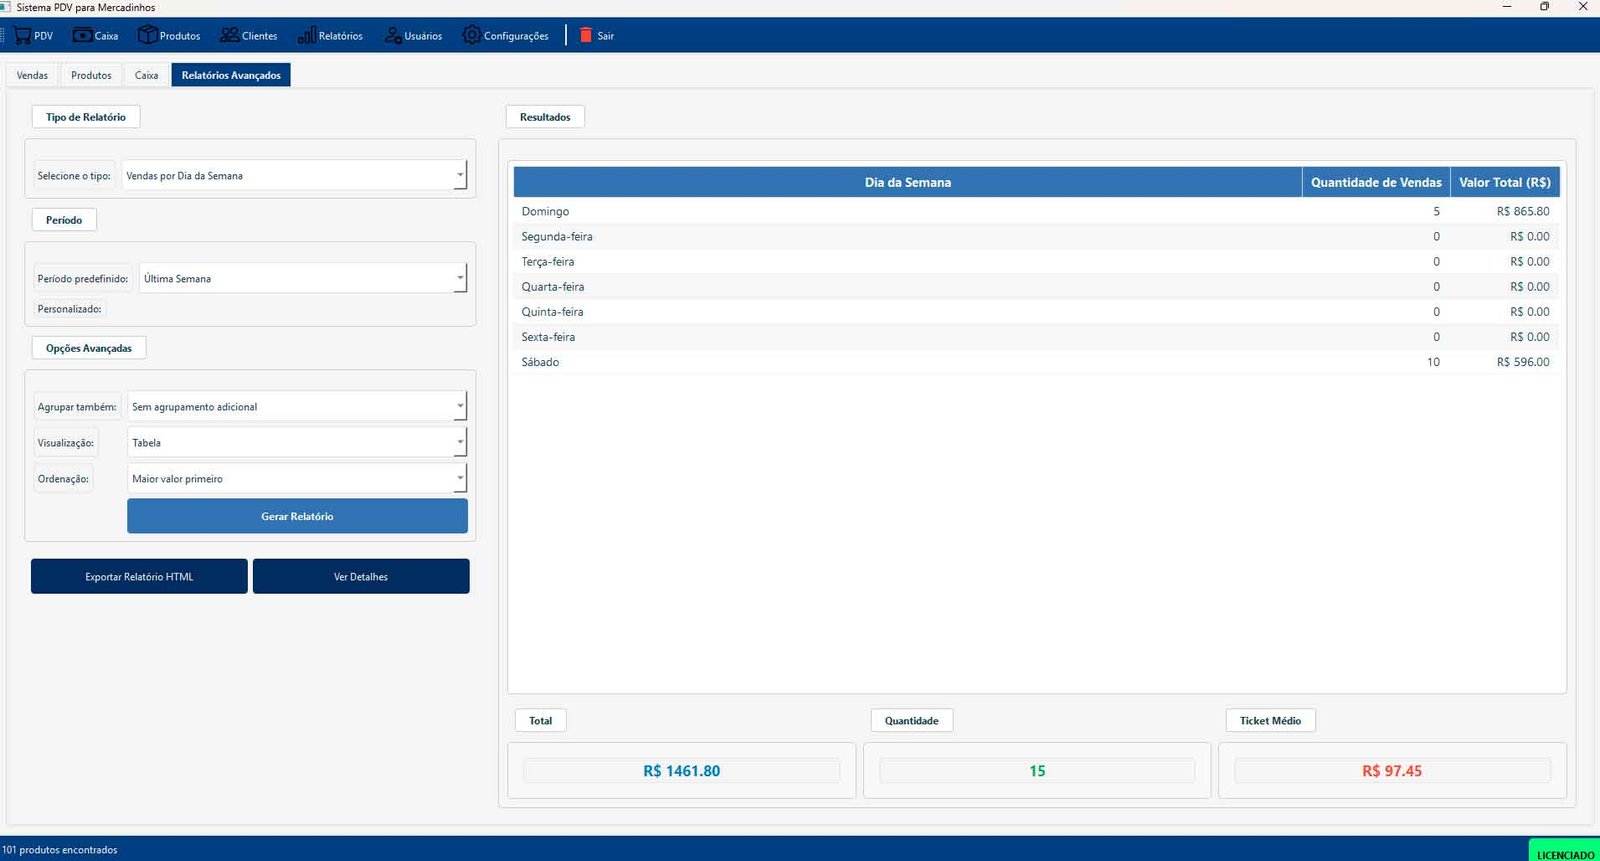Click the Total label below the table
Screen dimensions: 1600x861
pos(541,720)
